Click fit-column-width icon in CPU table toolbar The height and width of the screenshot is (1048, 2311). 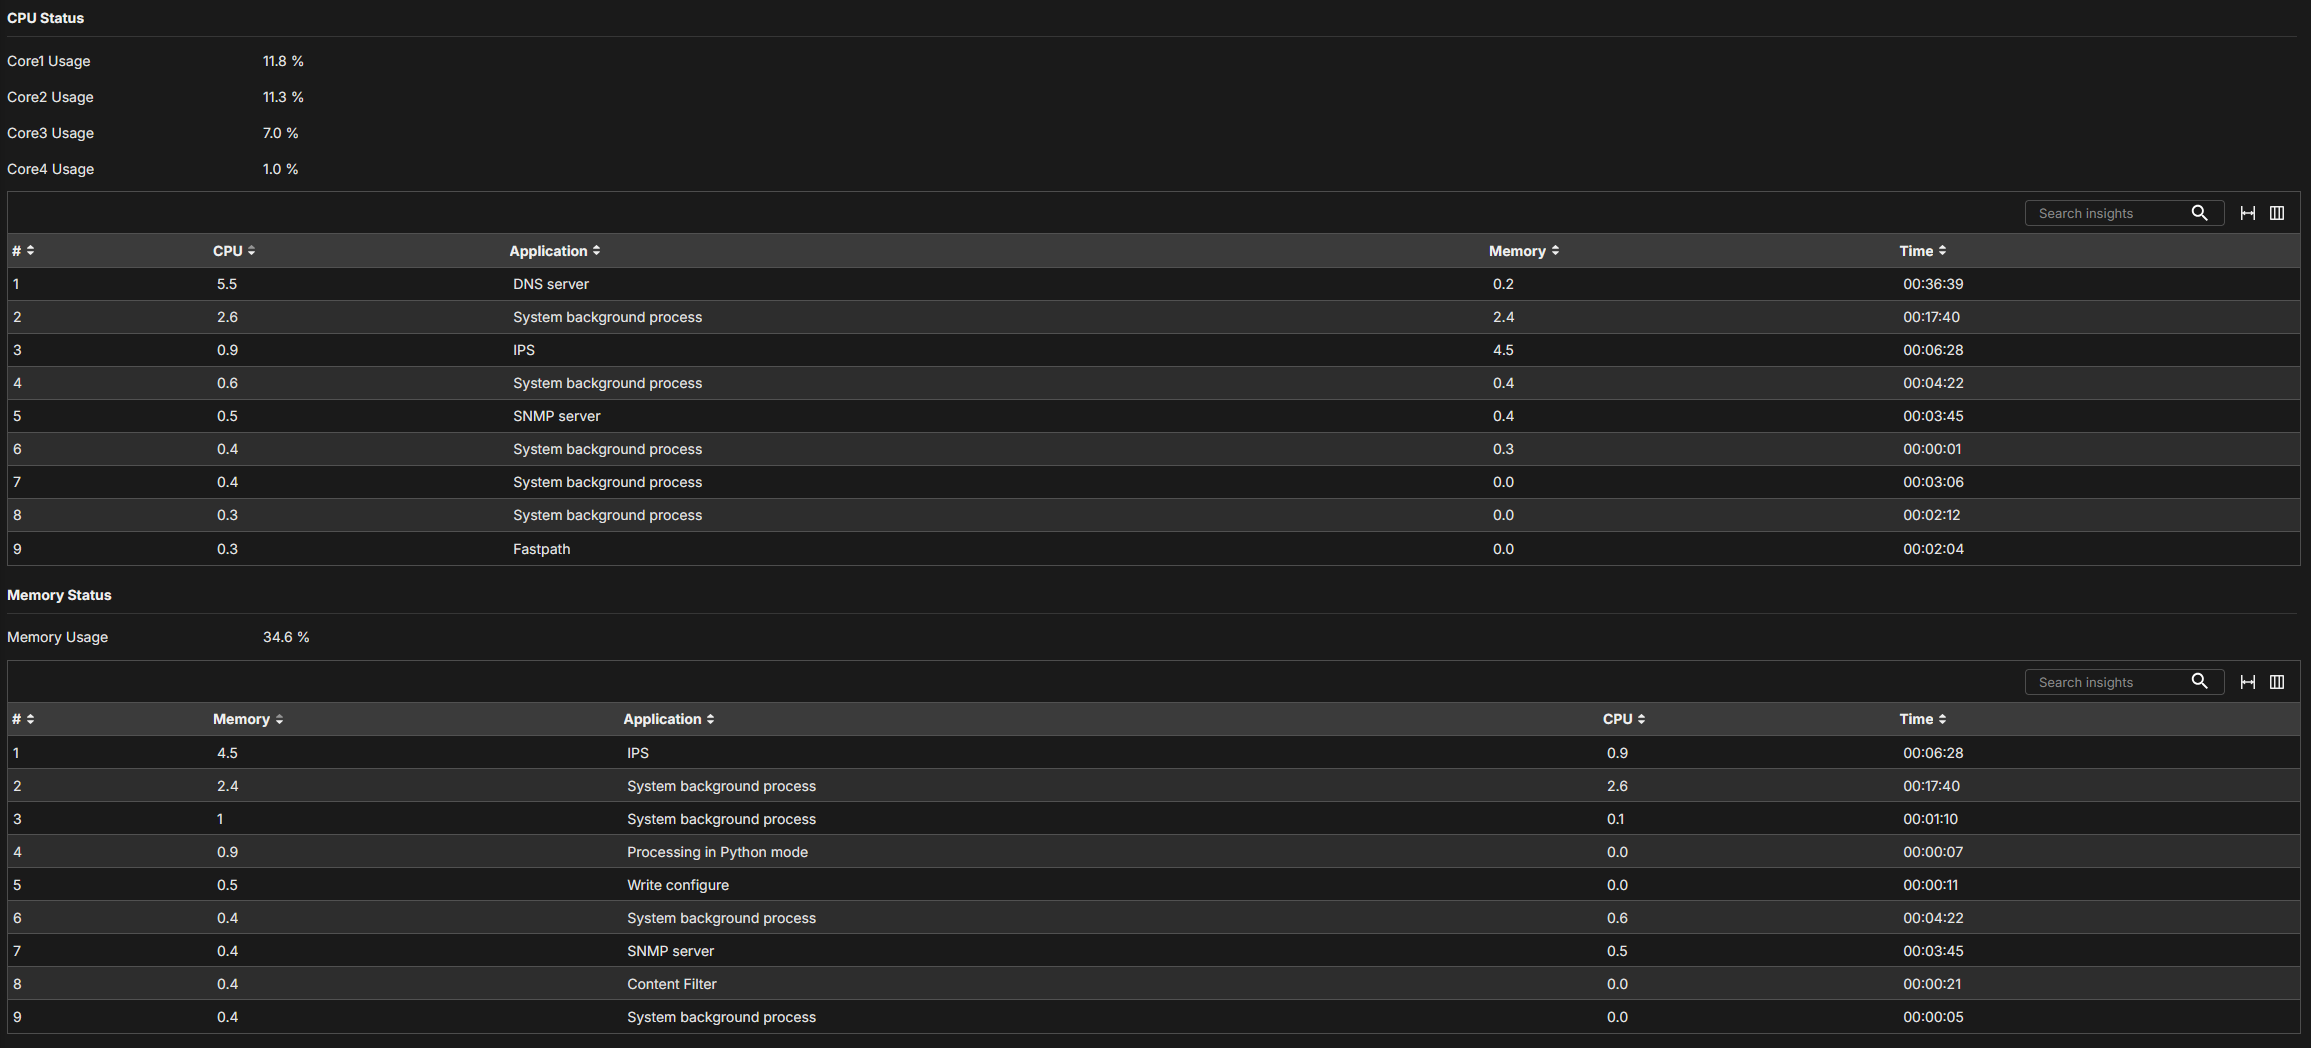[x=2248, y=213]
